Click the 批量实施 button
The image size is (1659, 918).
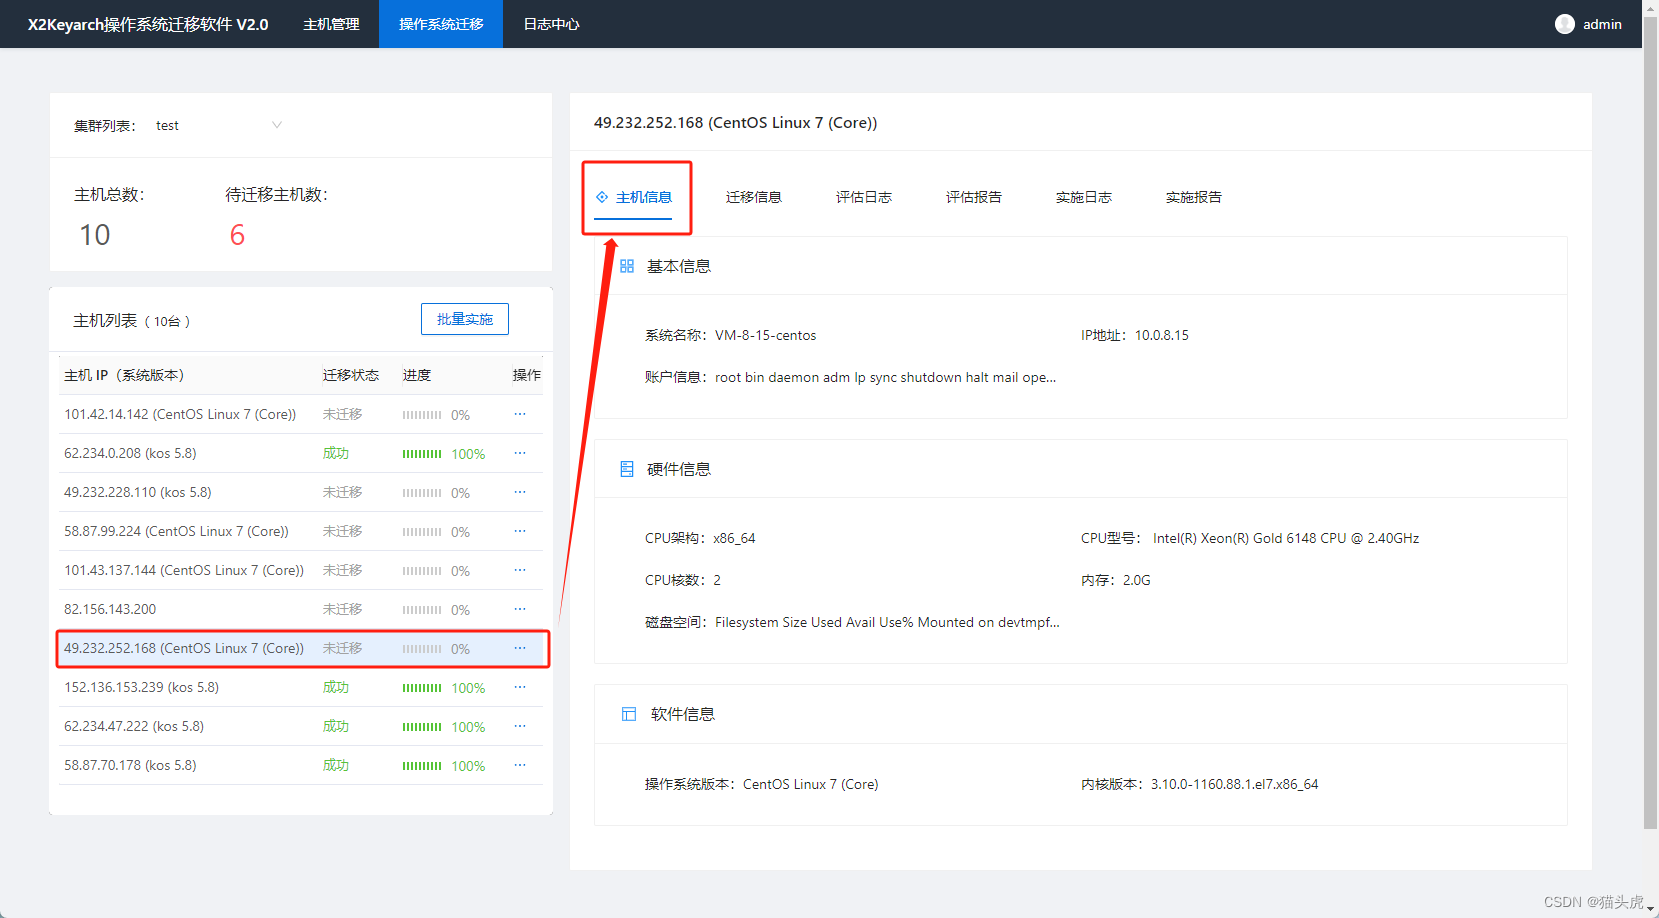465,319
